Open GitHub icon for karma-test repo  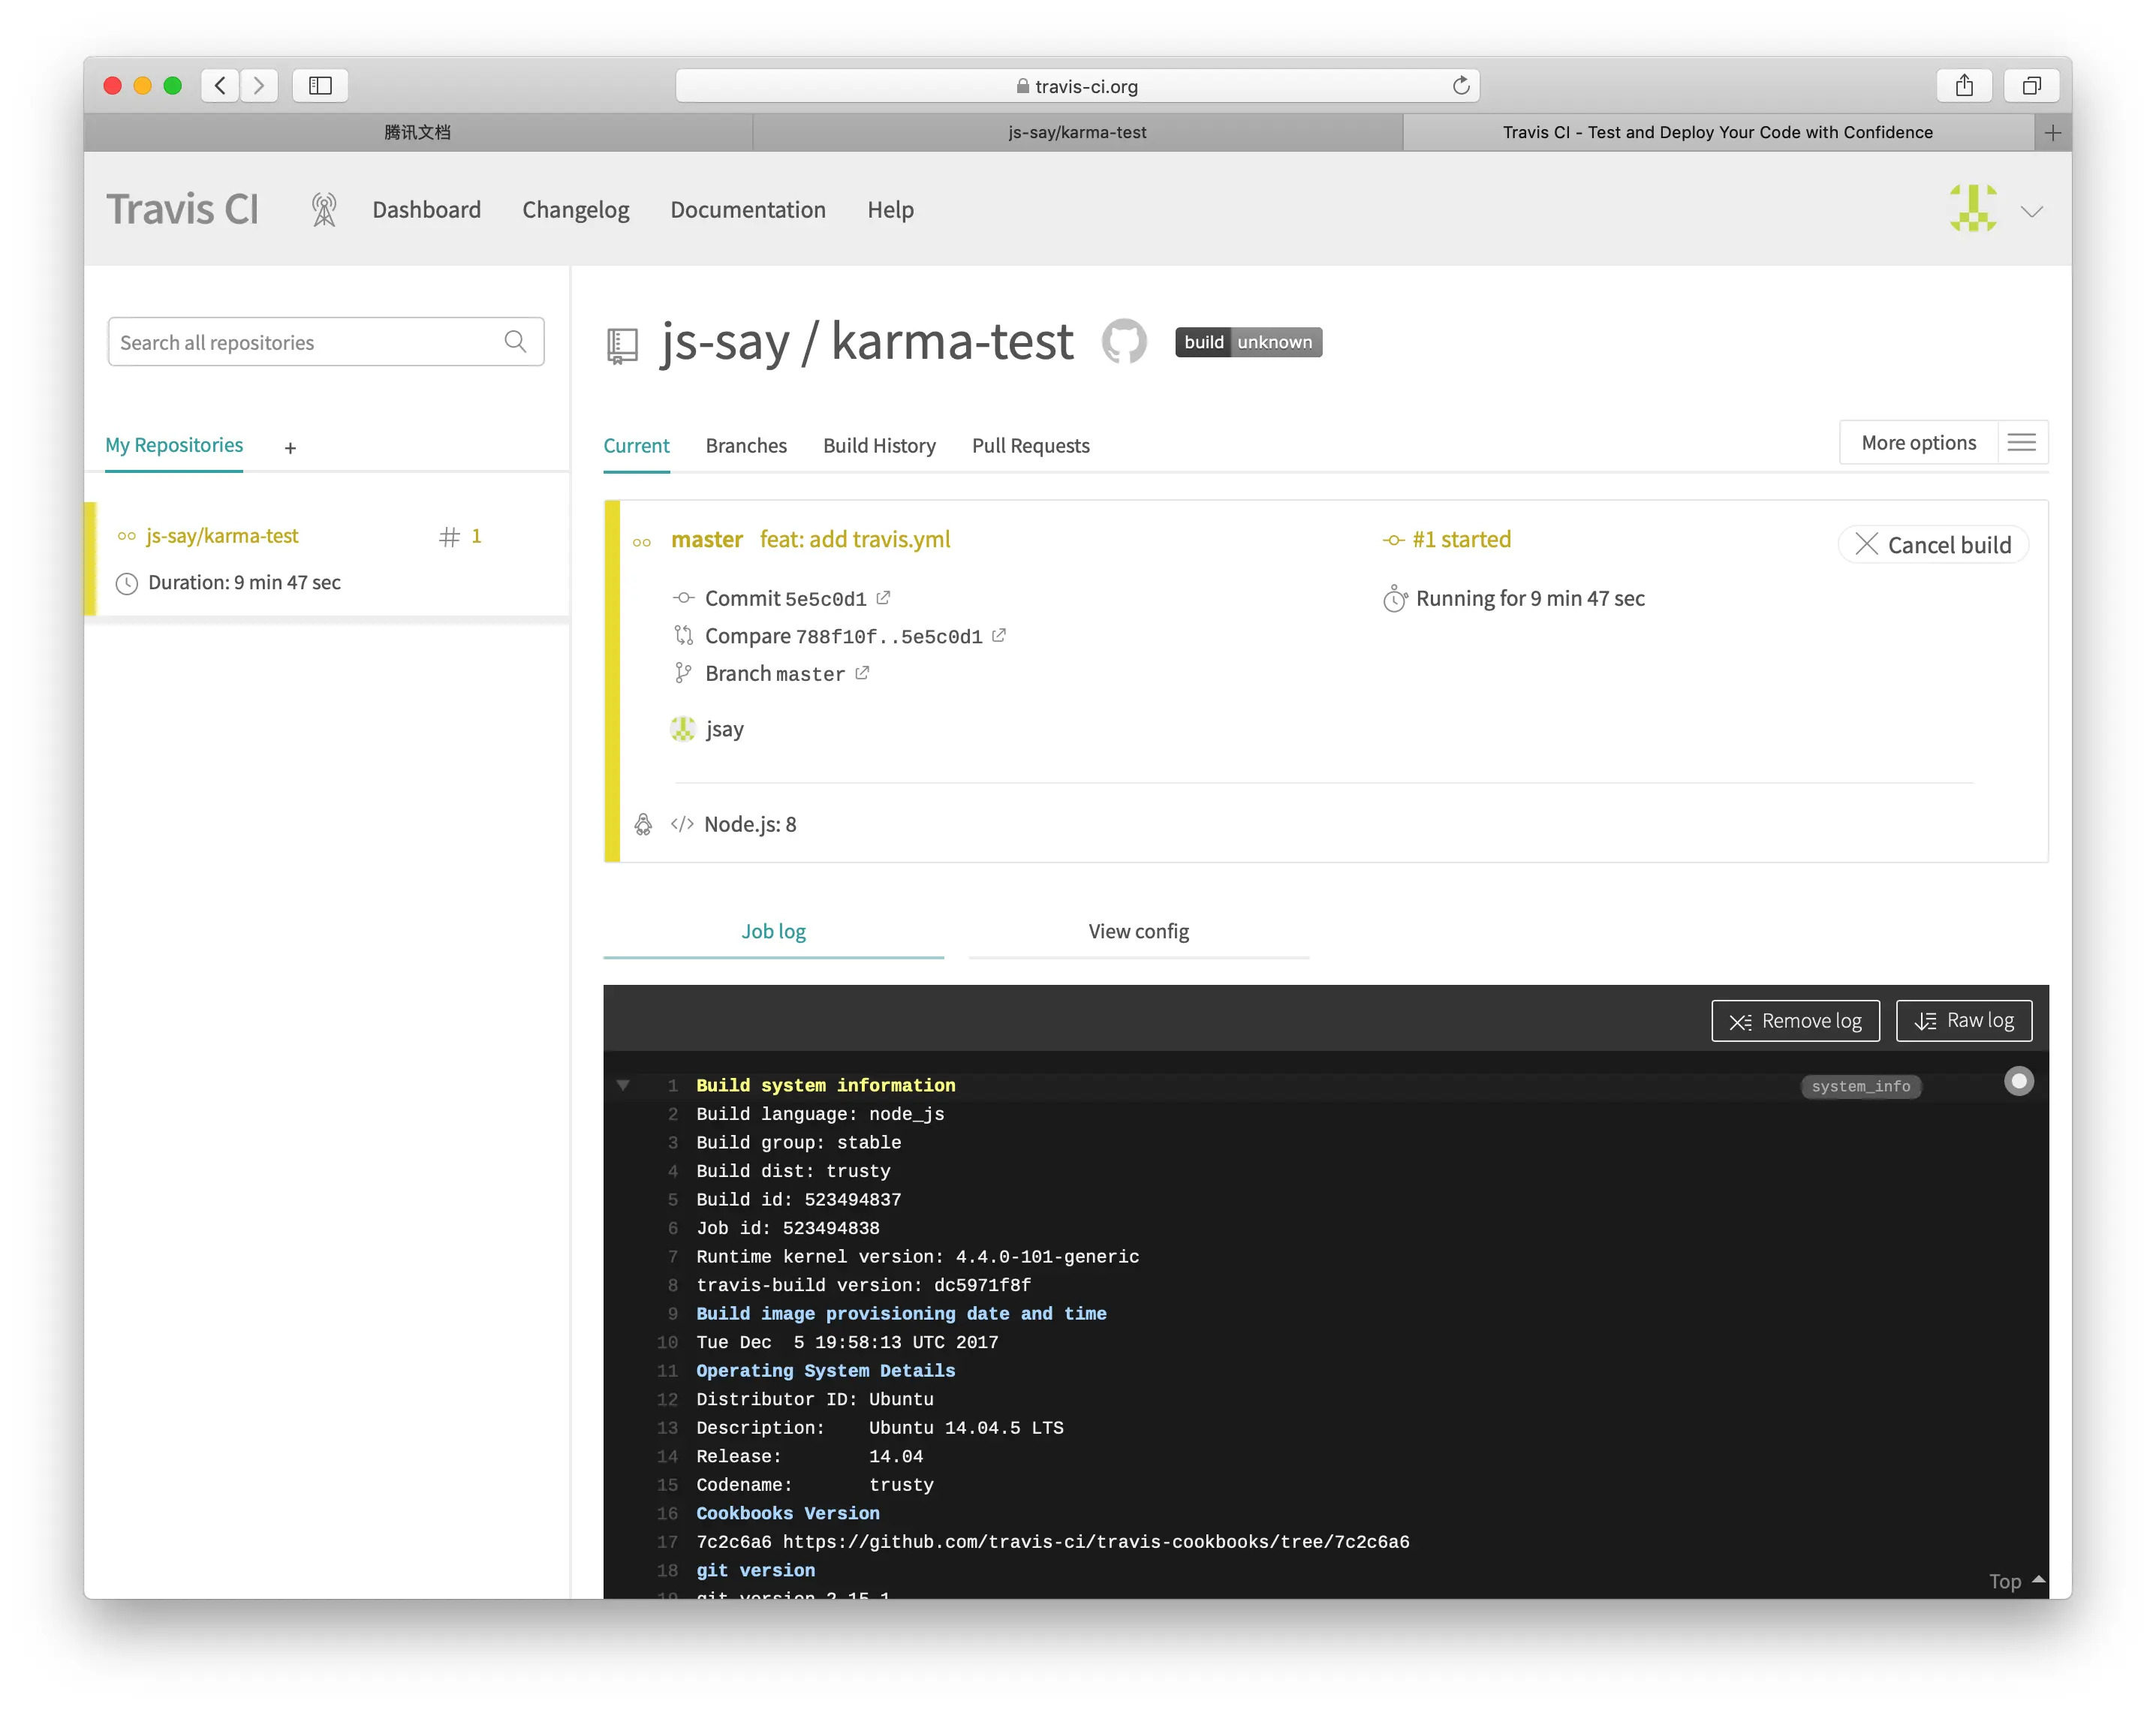[1124, 342]
